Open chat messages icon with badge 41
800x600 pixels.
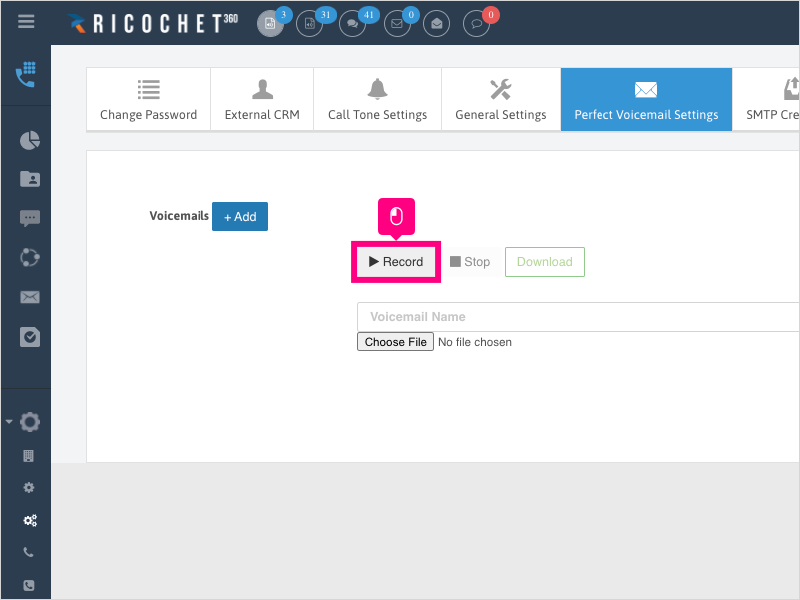pyautogui.click(x=352, y=23)
